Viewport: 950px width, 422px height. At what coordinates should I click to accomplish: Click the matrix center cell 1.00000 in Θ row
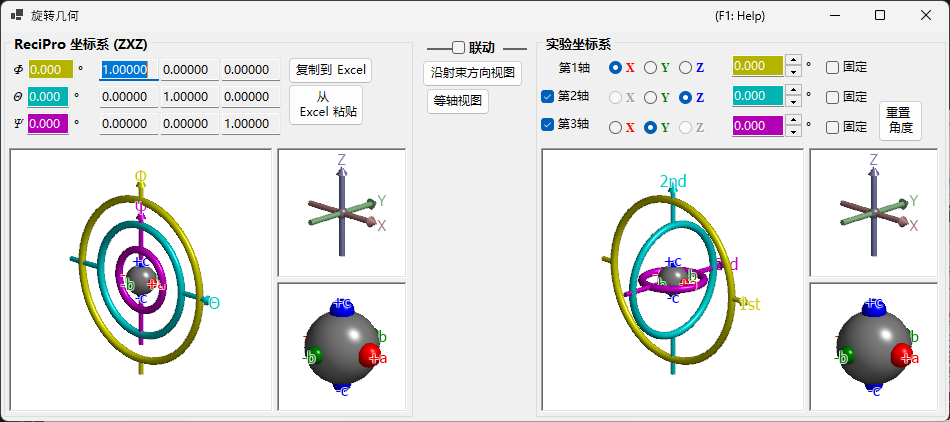[190, 97]
